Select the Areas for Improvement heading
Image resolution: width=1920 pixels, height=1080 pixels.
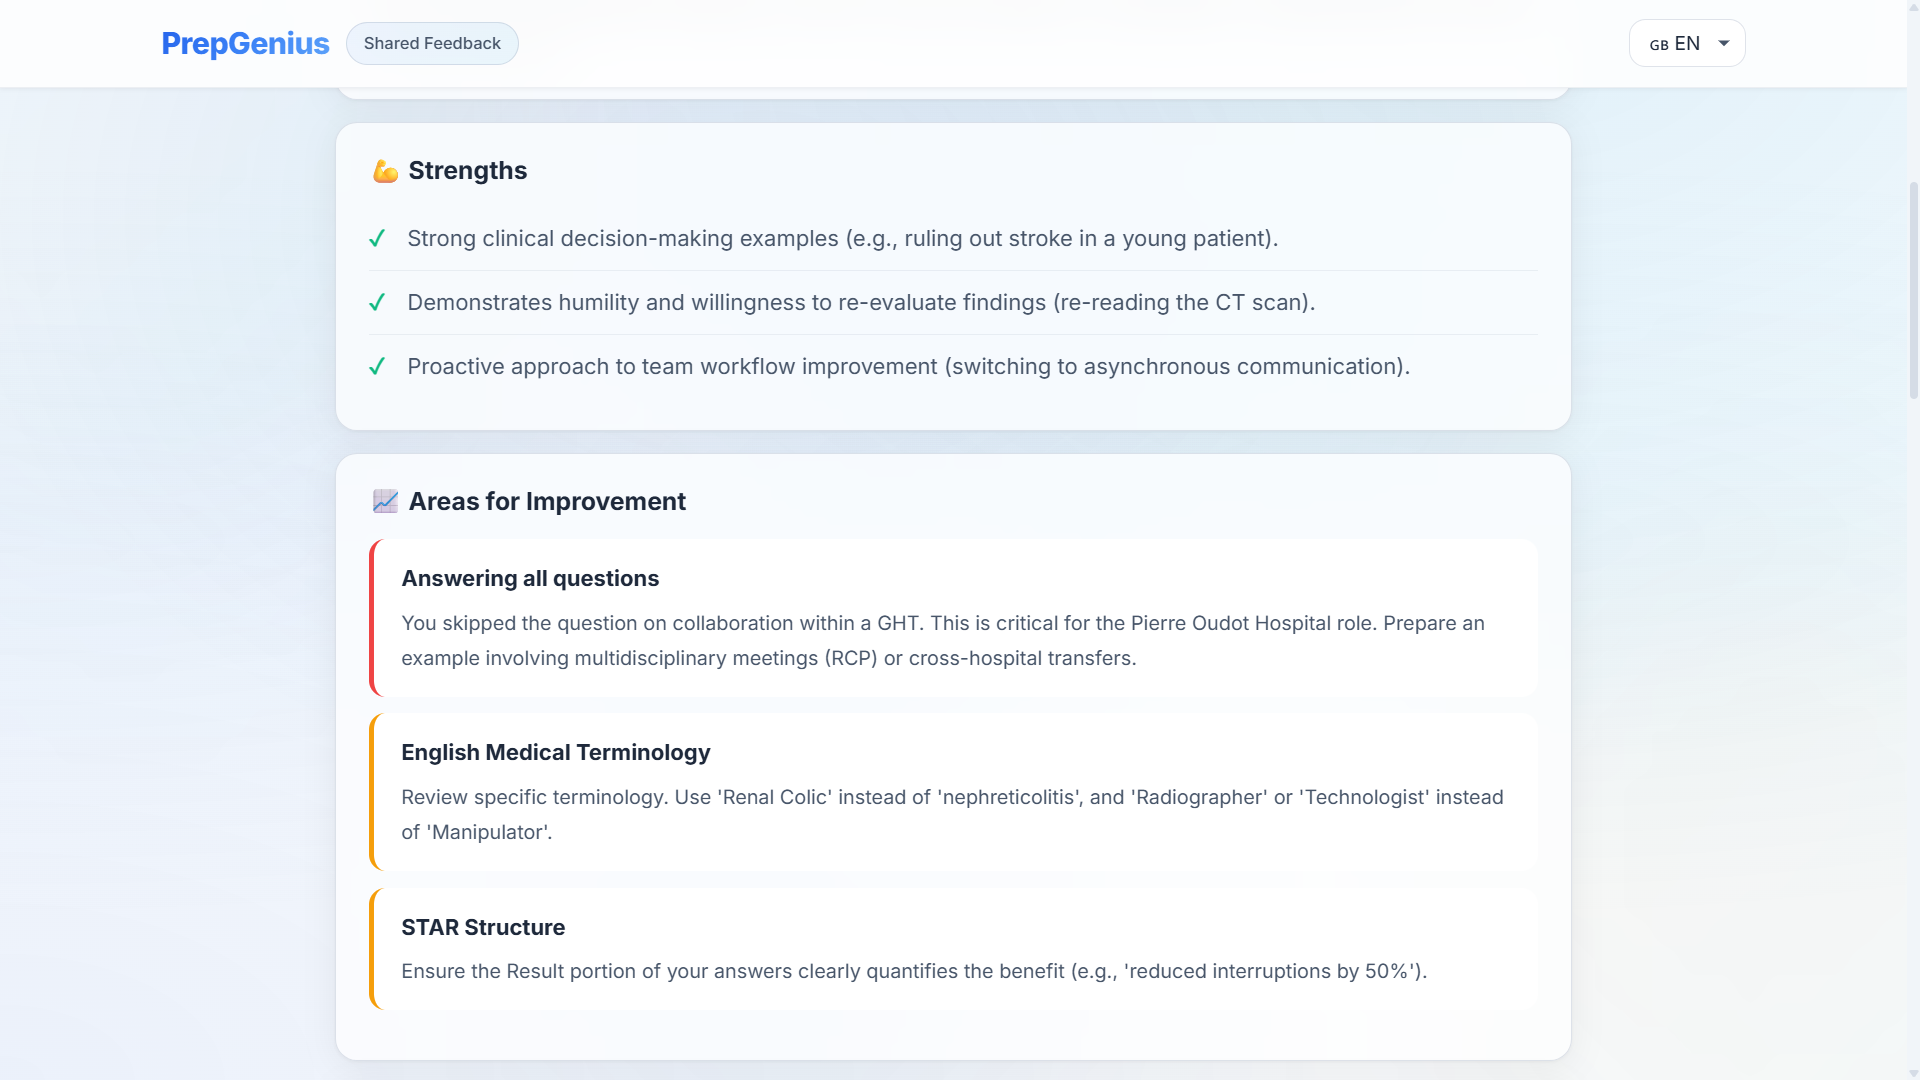pyautogui.click(x=547, y=501)
